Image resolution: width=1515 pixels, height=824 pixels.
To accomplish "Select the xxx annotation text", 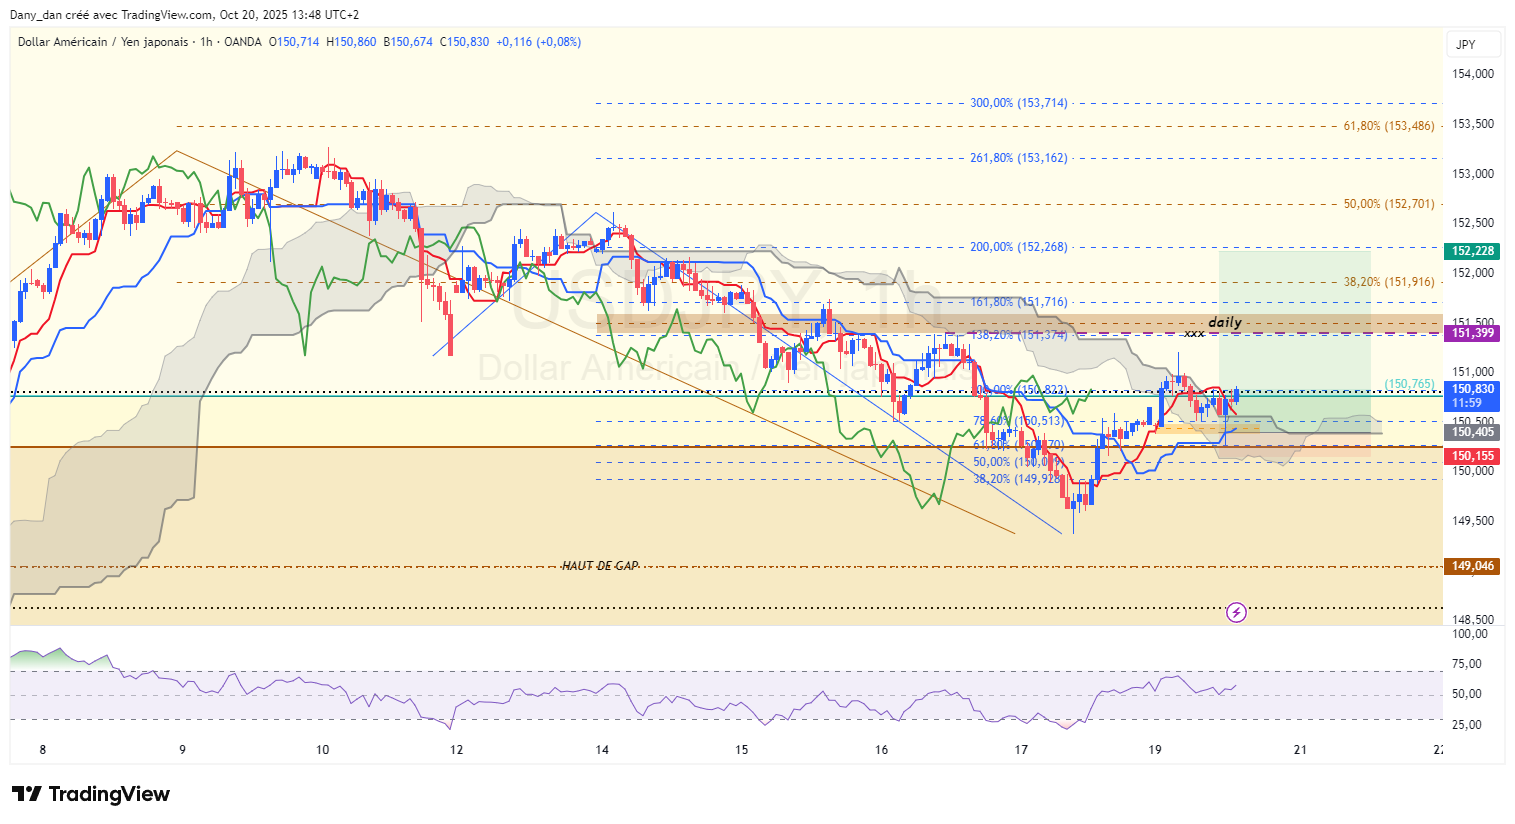I will click(1194, 333).
